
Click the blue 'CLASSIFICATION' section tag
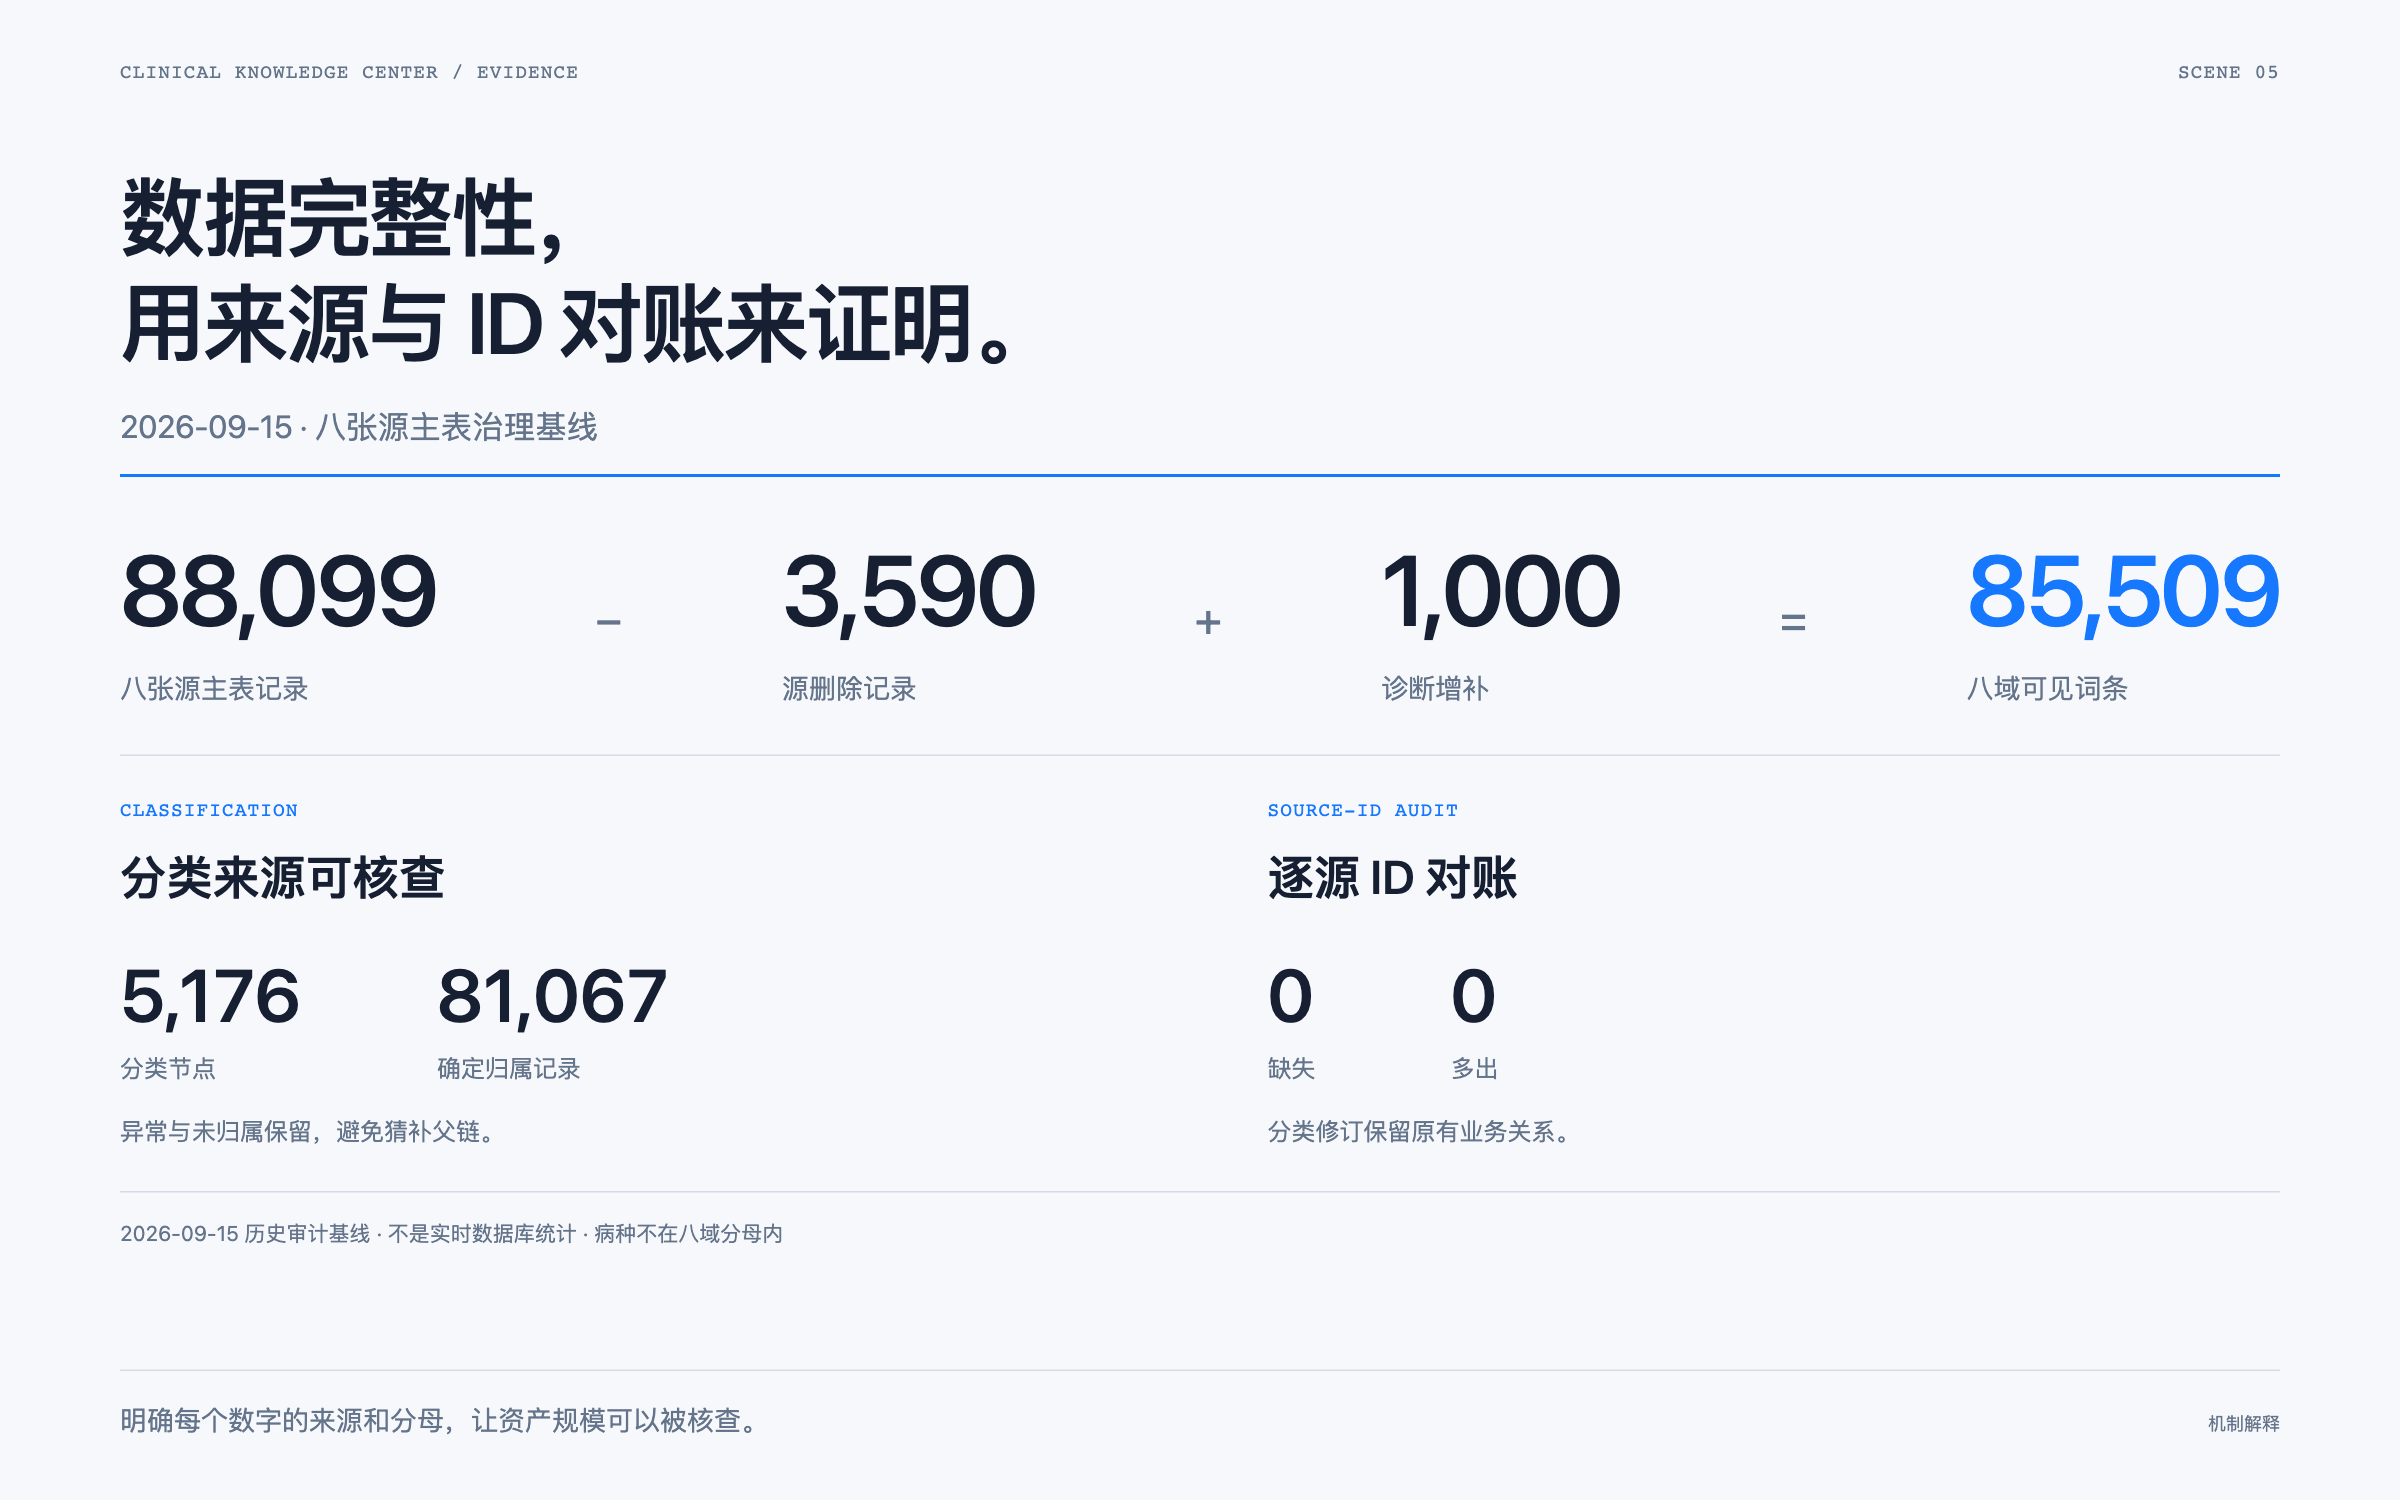209,810
